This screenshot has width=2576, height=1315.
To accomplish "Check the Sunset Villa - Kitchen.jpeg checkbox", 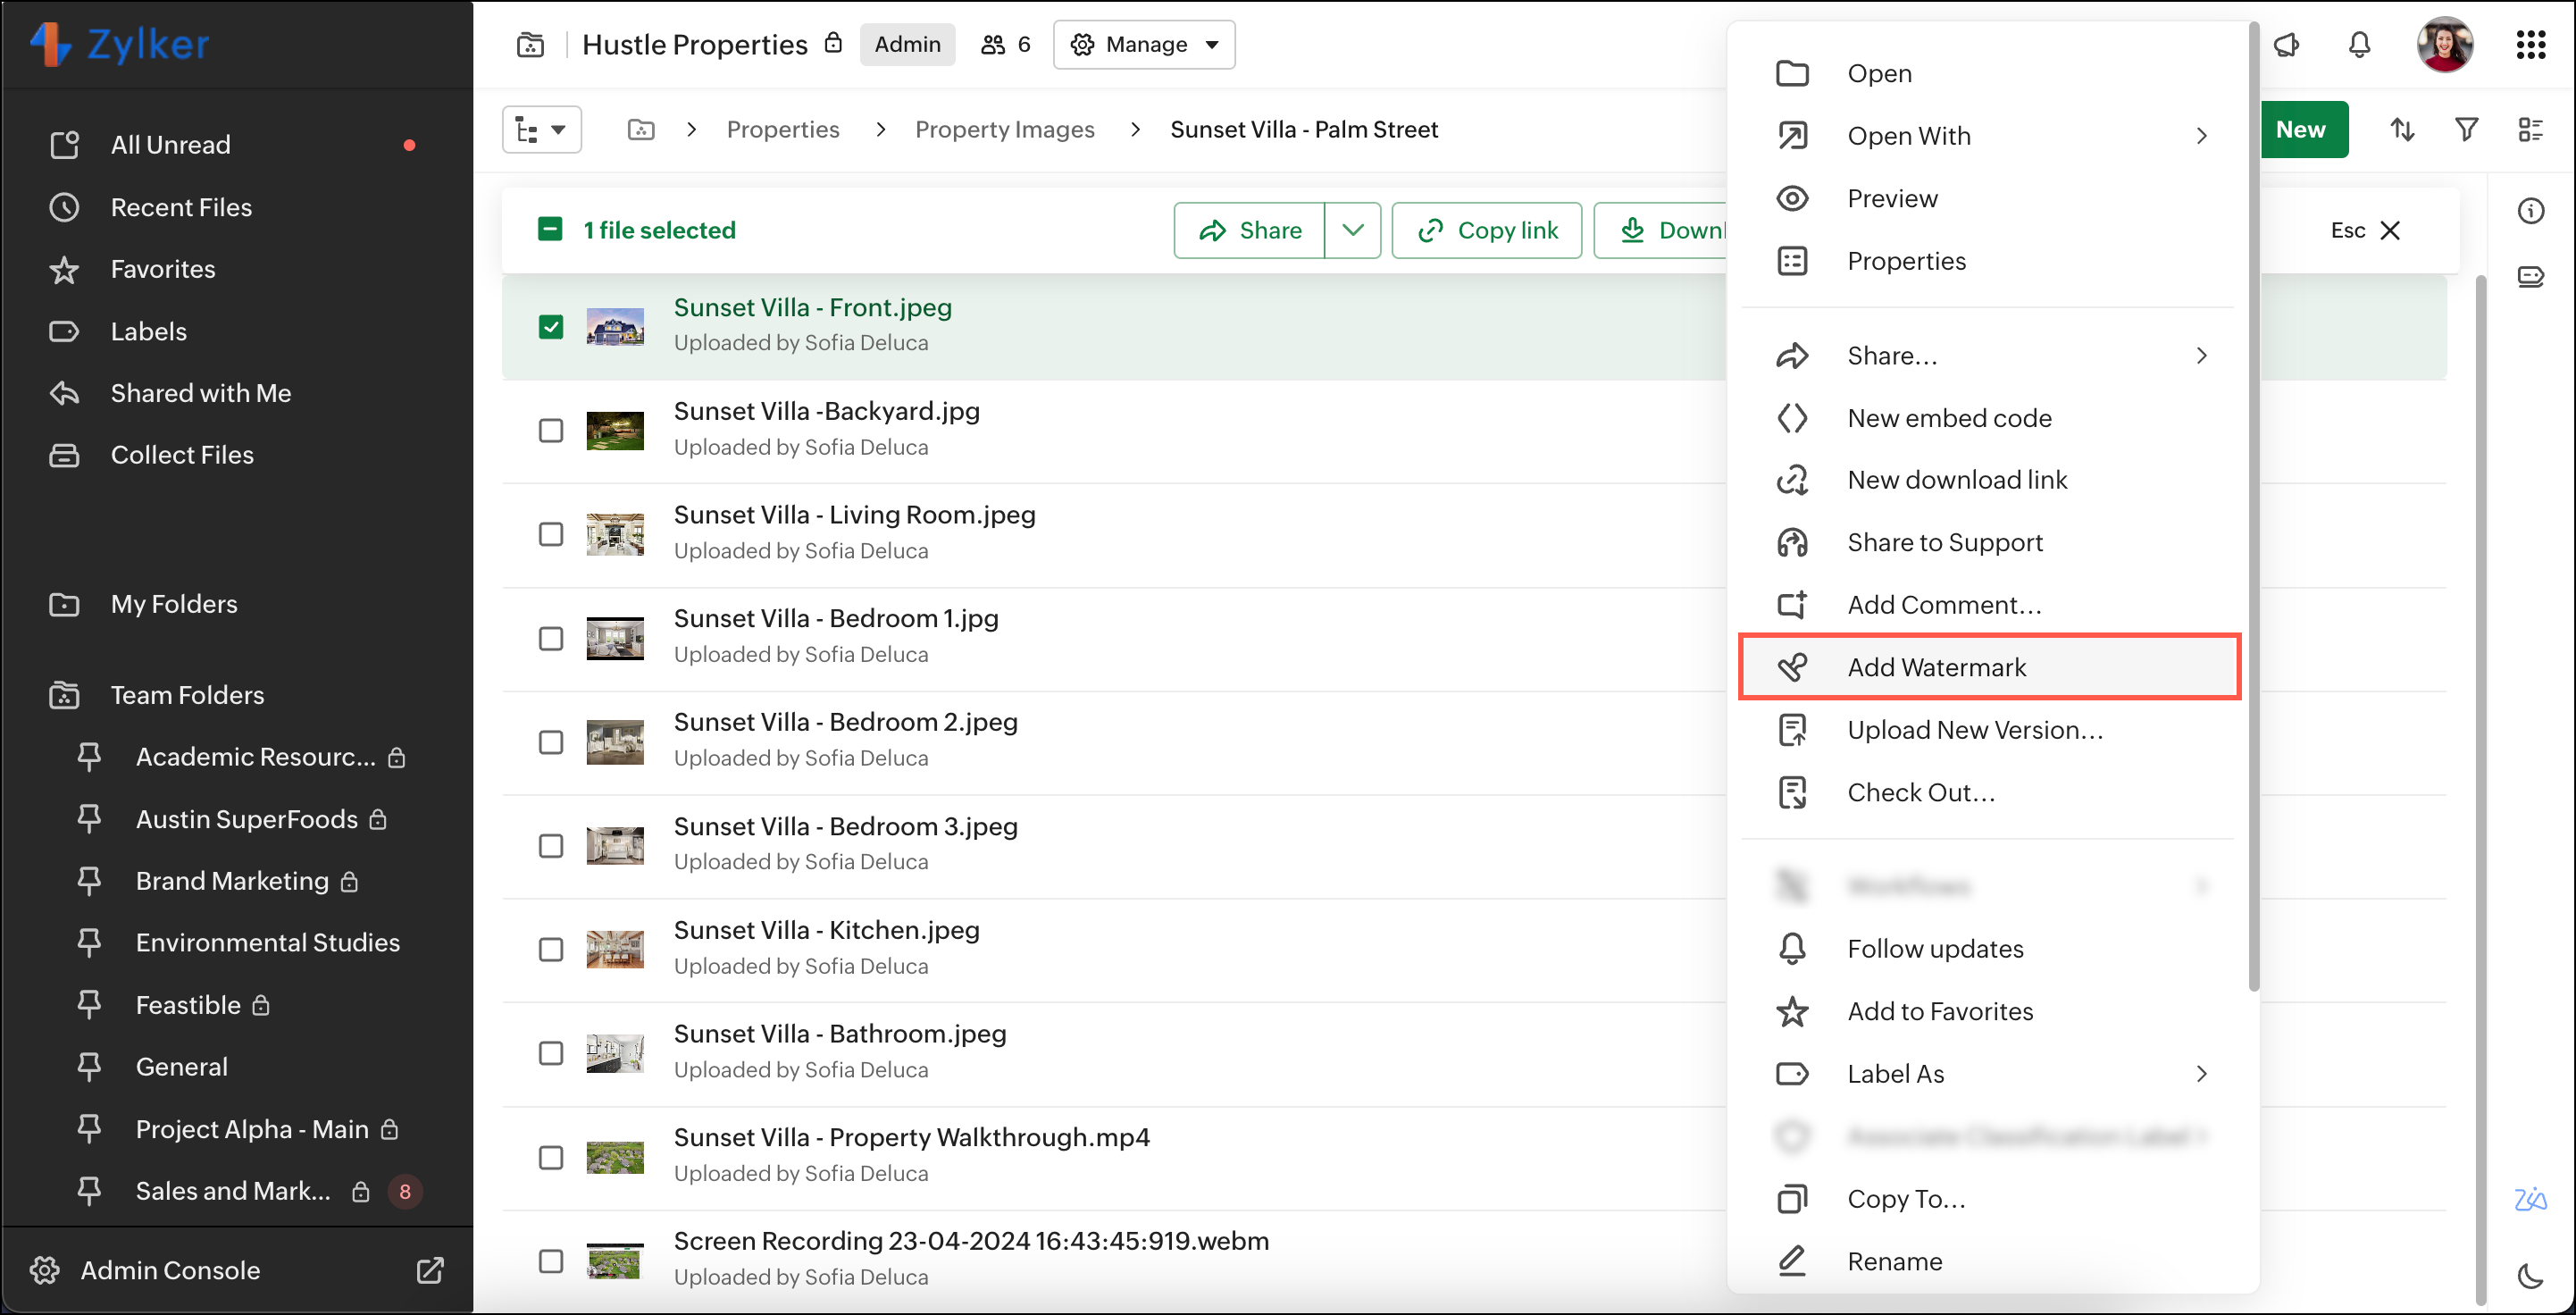I will (551, 949).
